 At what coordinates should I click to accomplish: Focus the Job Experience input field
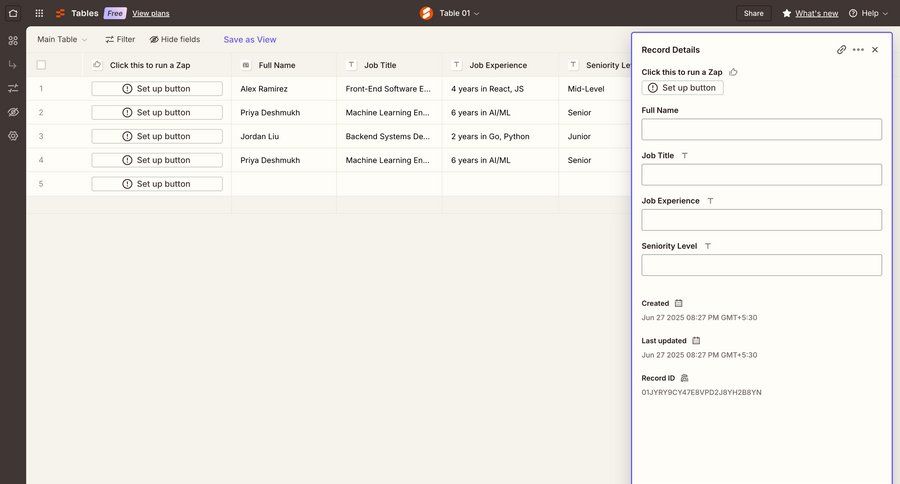[761, 220]
